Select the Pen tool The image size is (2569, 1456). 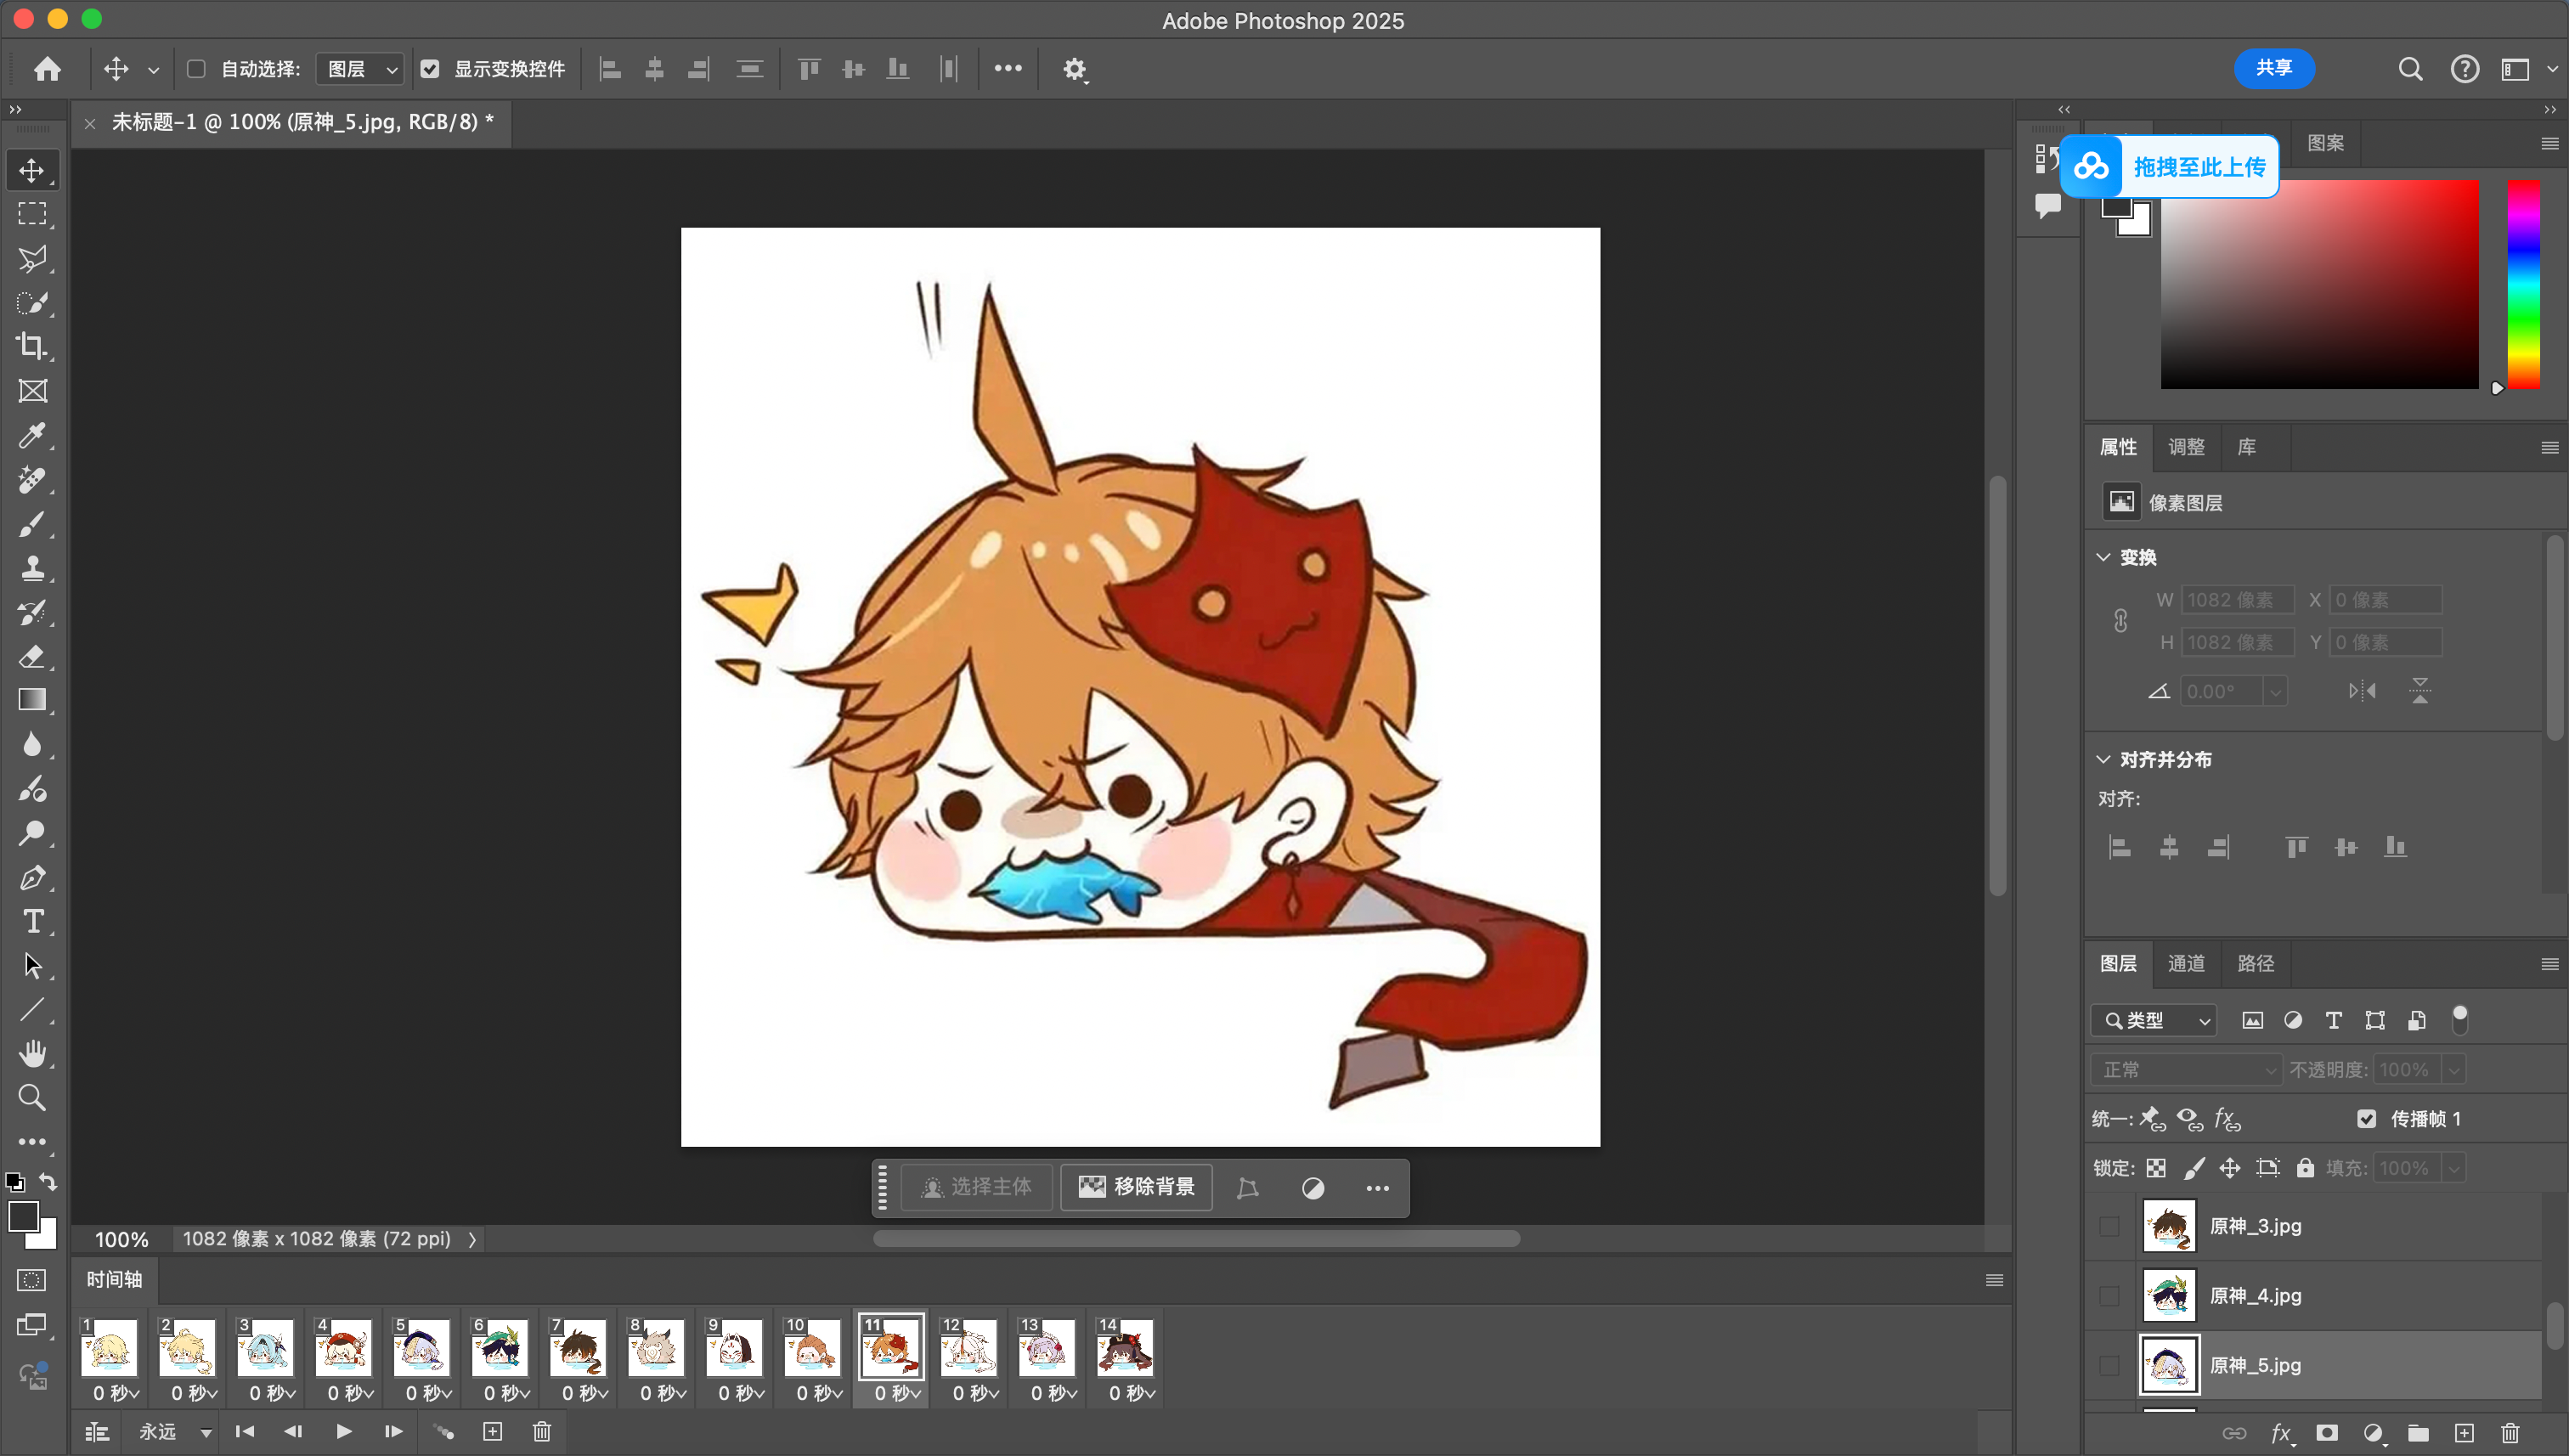tap(32, 878)
